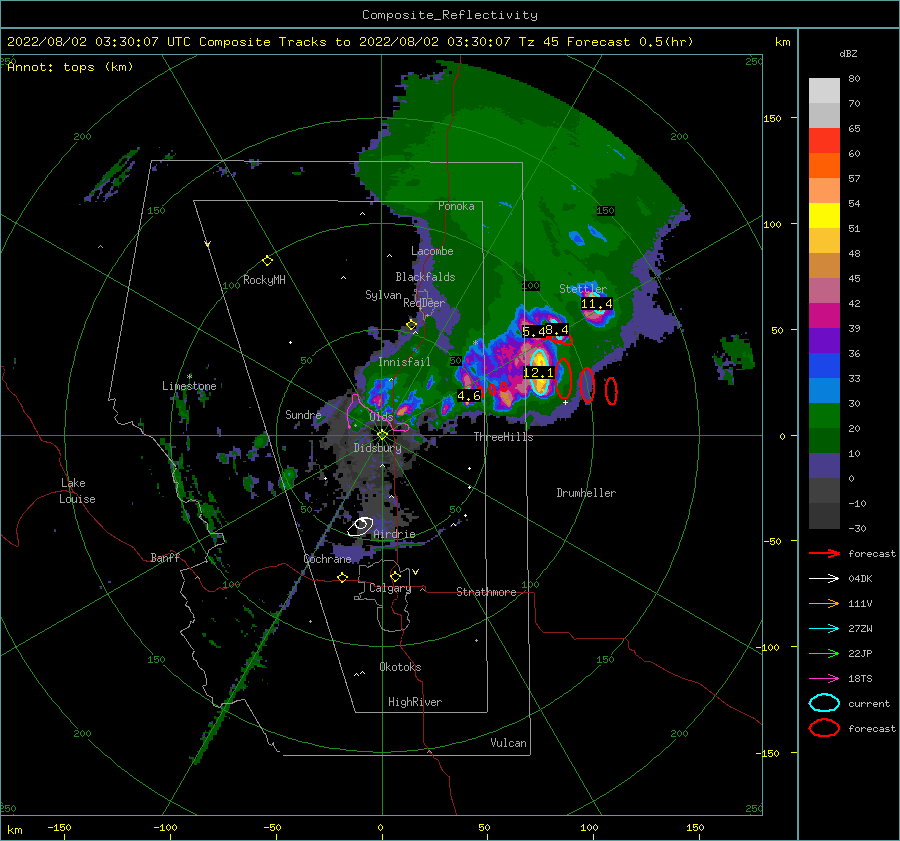This screenshot has height=841, width=900.
Task: Click the rightmost red forecast ellipse on map
Action: (611, 390)
